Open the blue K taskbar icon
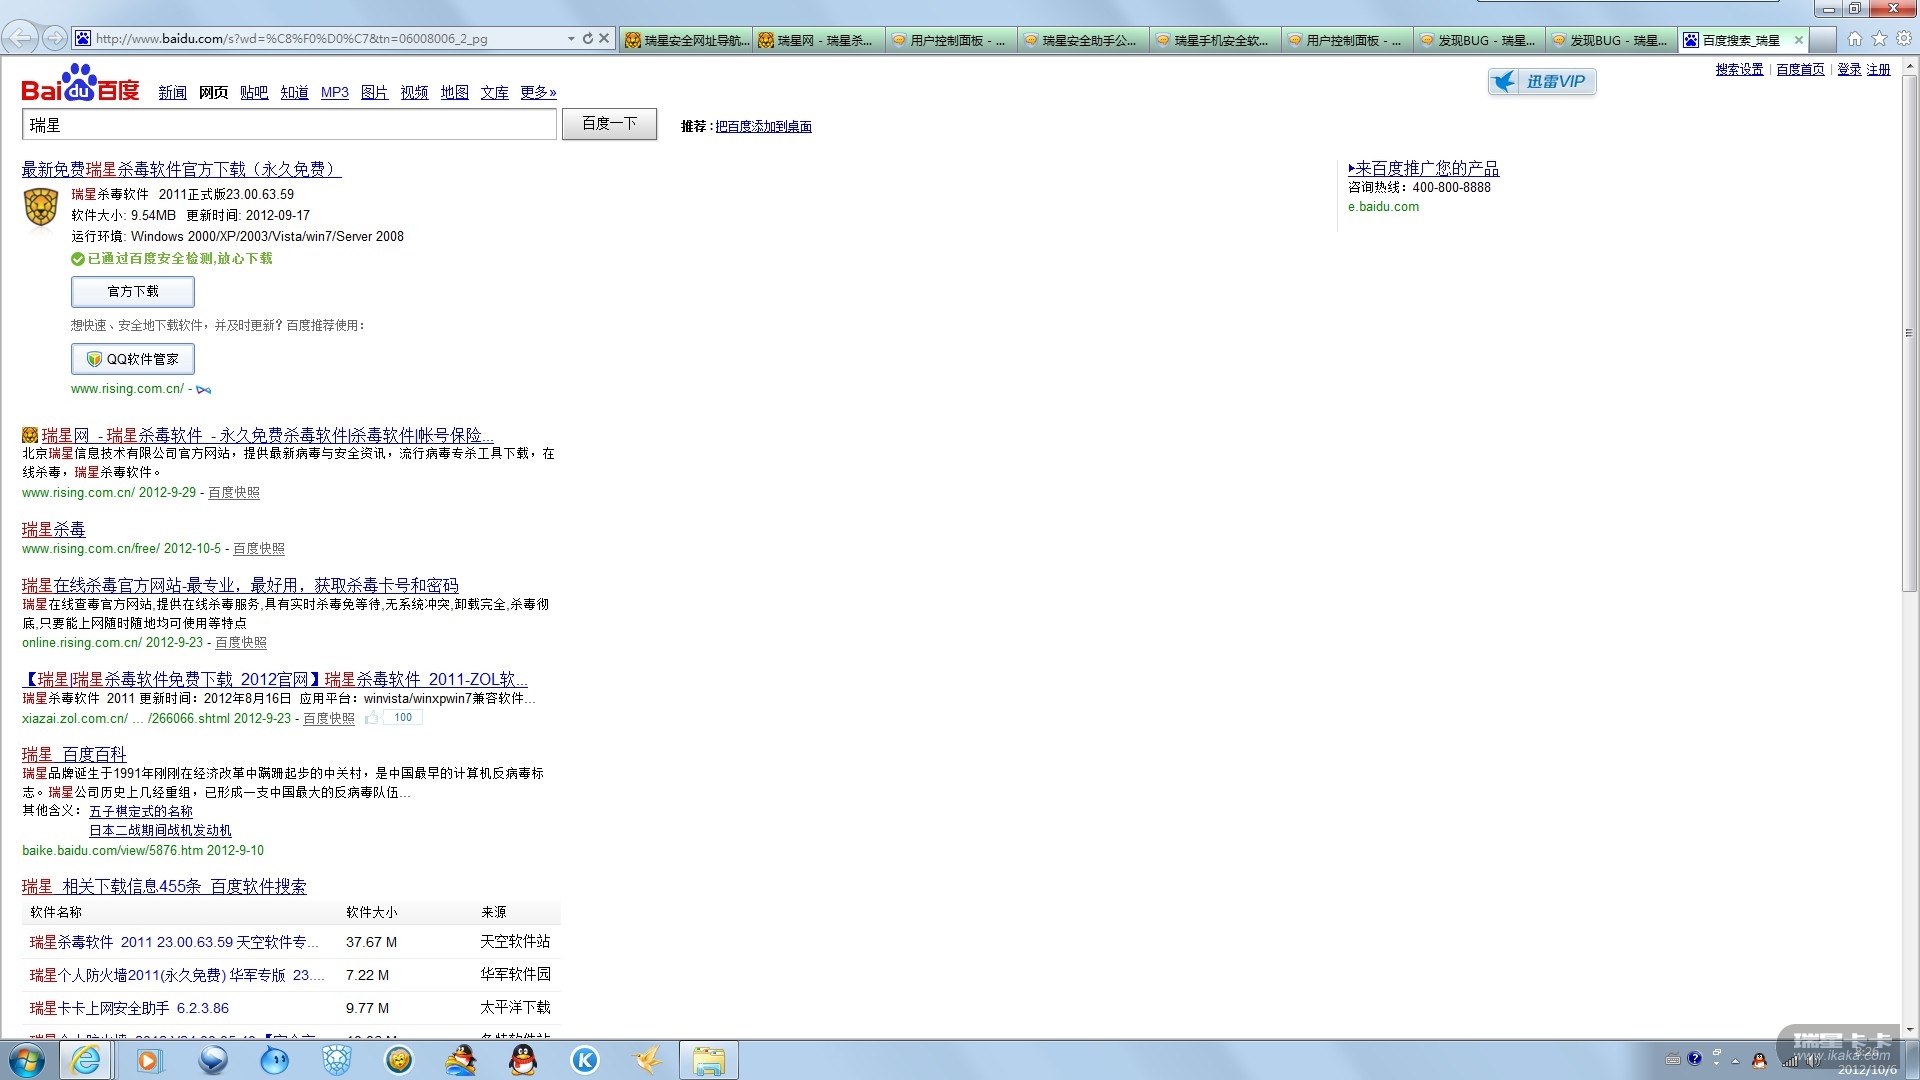The width and height of the screenshot is (1920, 1080). pos(585,1060)
